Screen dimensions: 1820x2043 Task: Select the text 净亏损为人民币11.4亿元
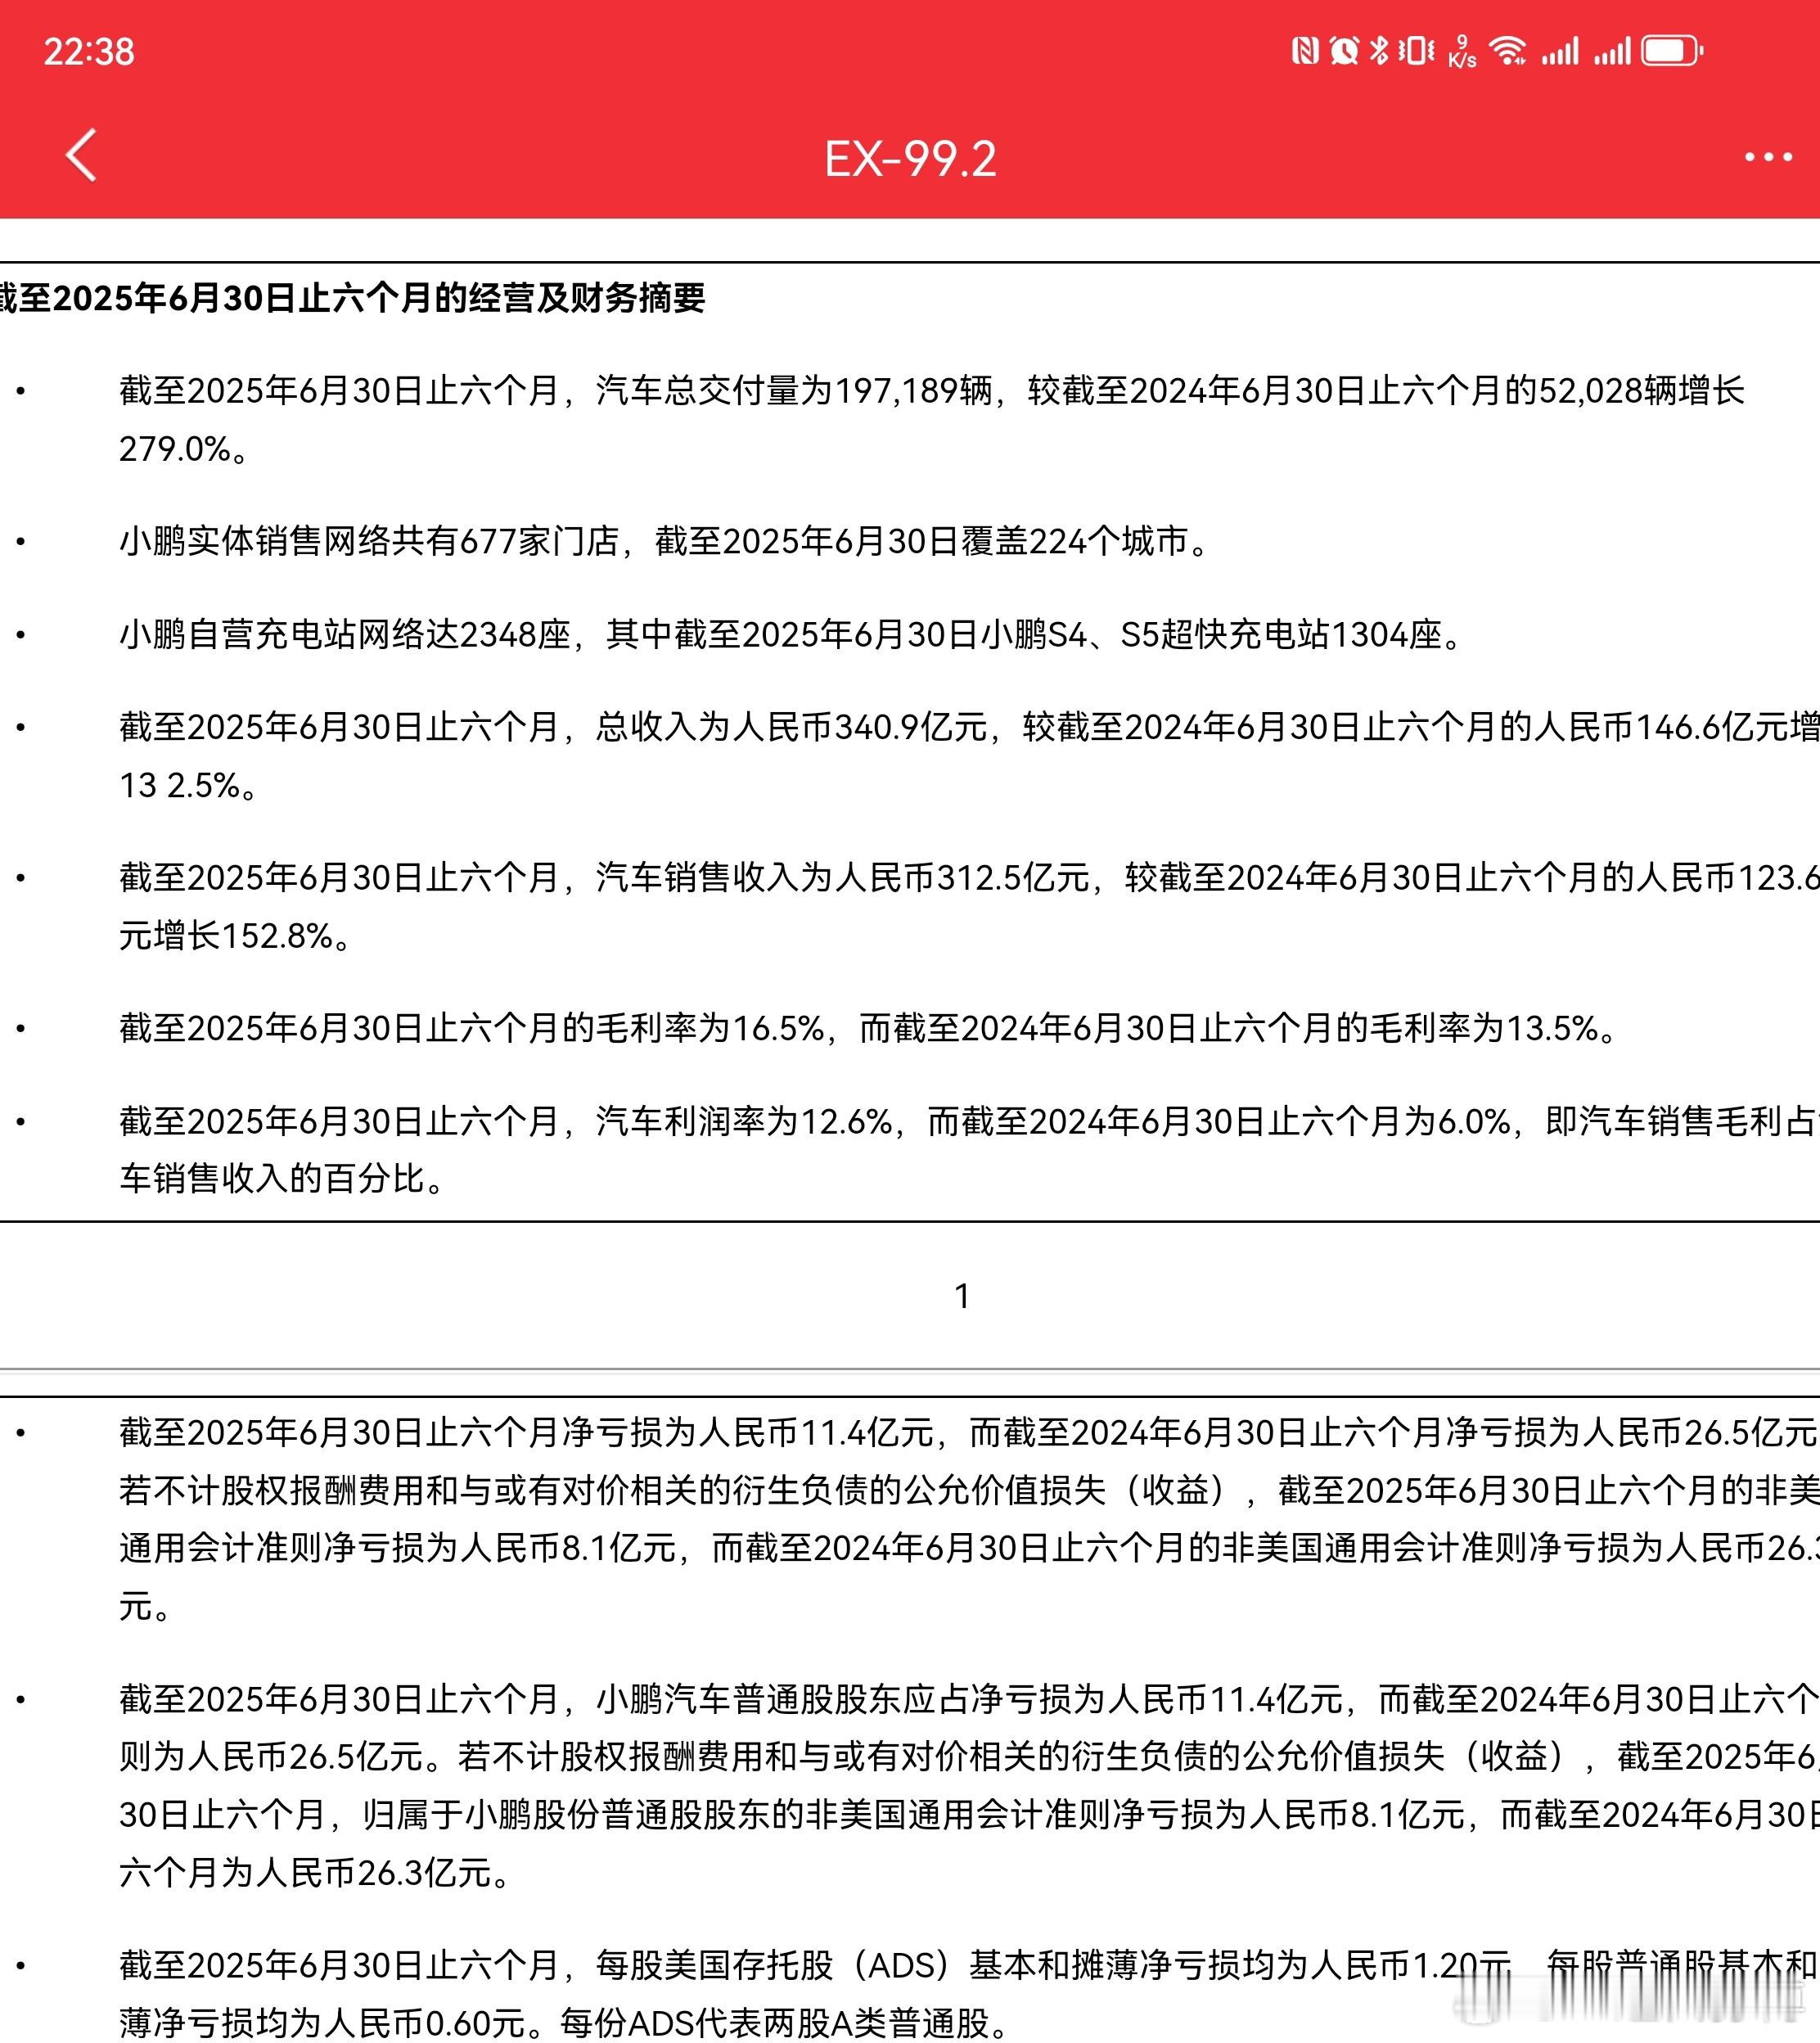747,1433
